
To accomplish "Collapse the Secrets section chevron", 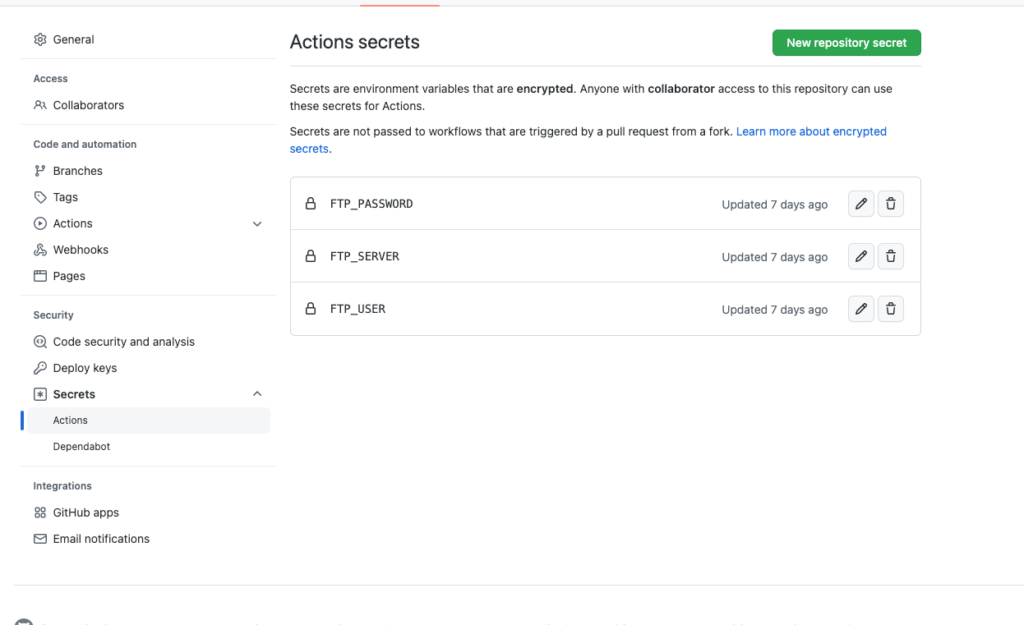I will coord(257,394).
